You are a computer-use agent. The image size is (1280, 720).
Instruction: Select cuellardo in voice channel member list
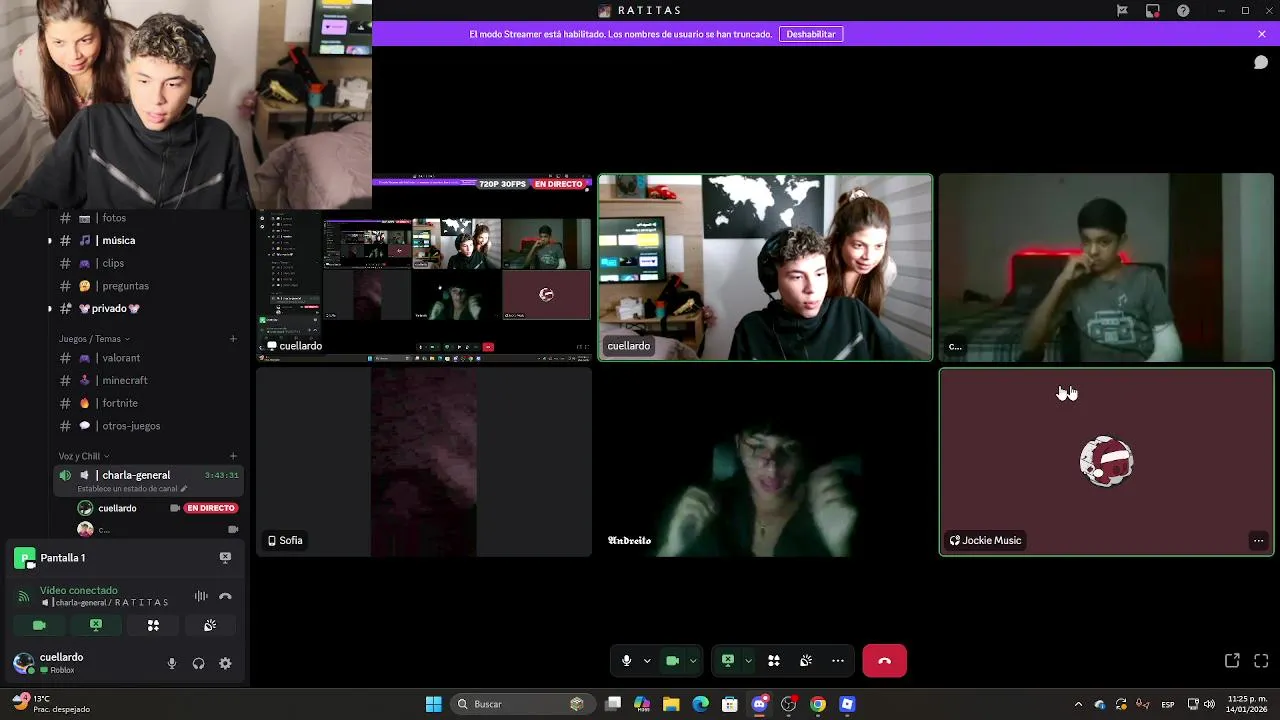pyautogui.click(x=117, y=508)
